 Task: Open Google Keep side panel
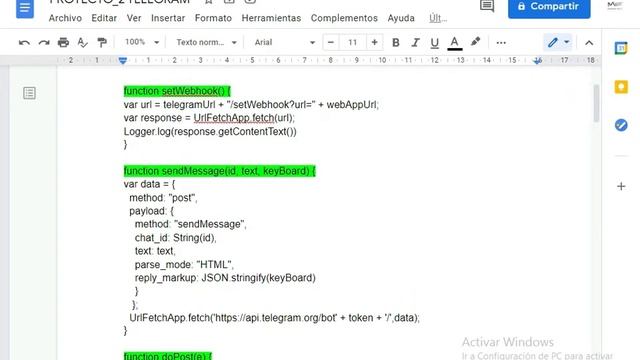(621, 87)
